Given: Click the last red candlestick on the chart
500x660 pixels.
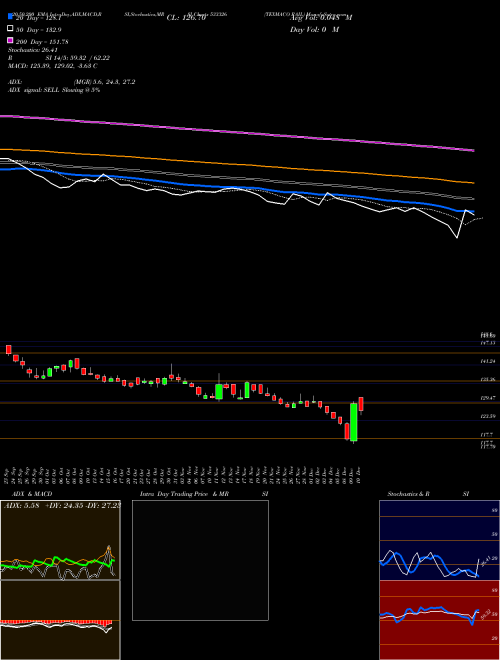Looking at the screenshot, I should [x=361, y=404].
